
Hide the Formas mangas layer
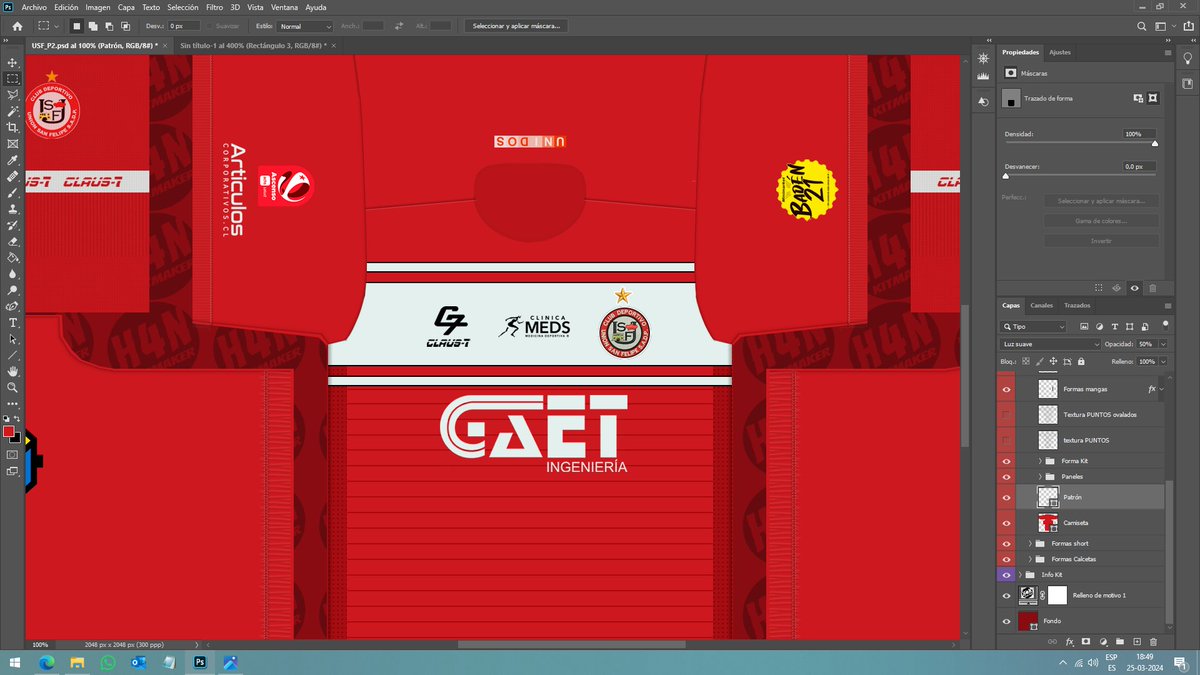coord(1007,388)
